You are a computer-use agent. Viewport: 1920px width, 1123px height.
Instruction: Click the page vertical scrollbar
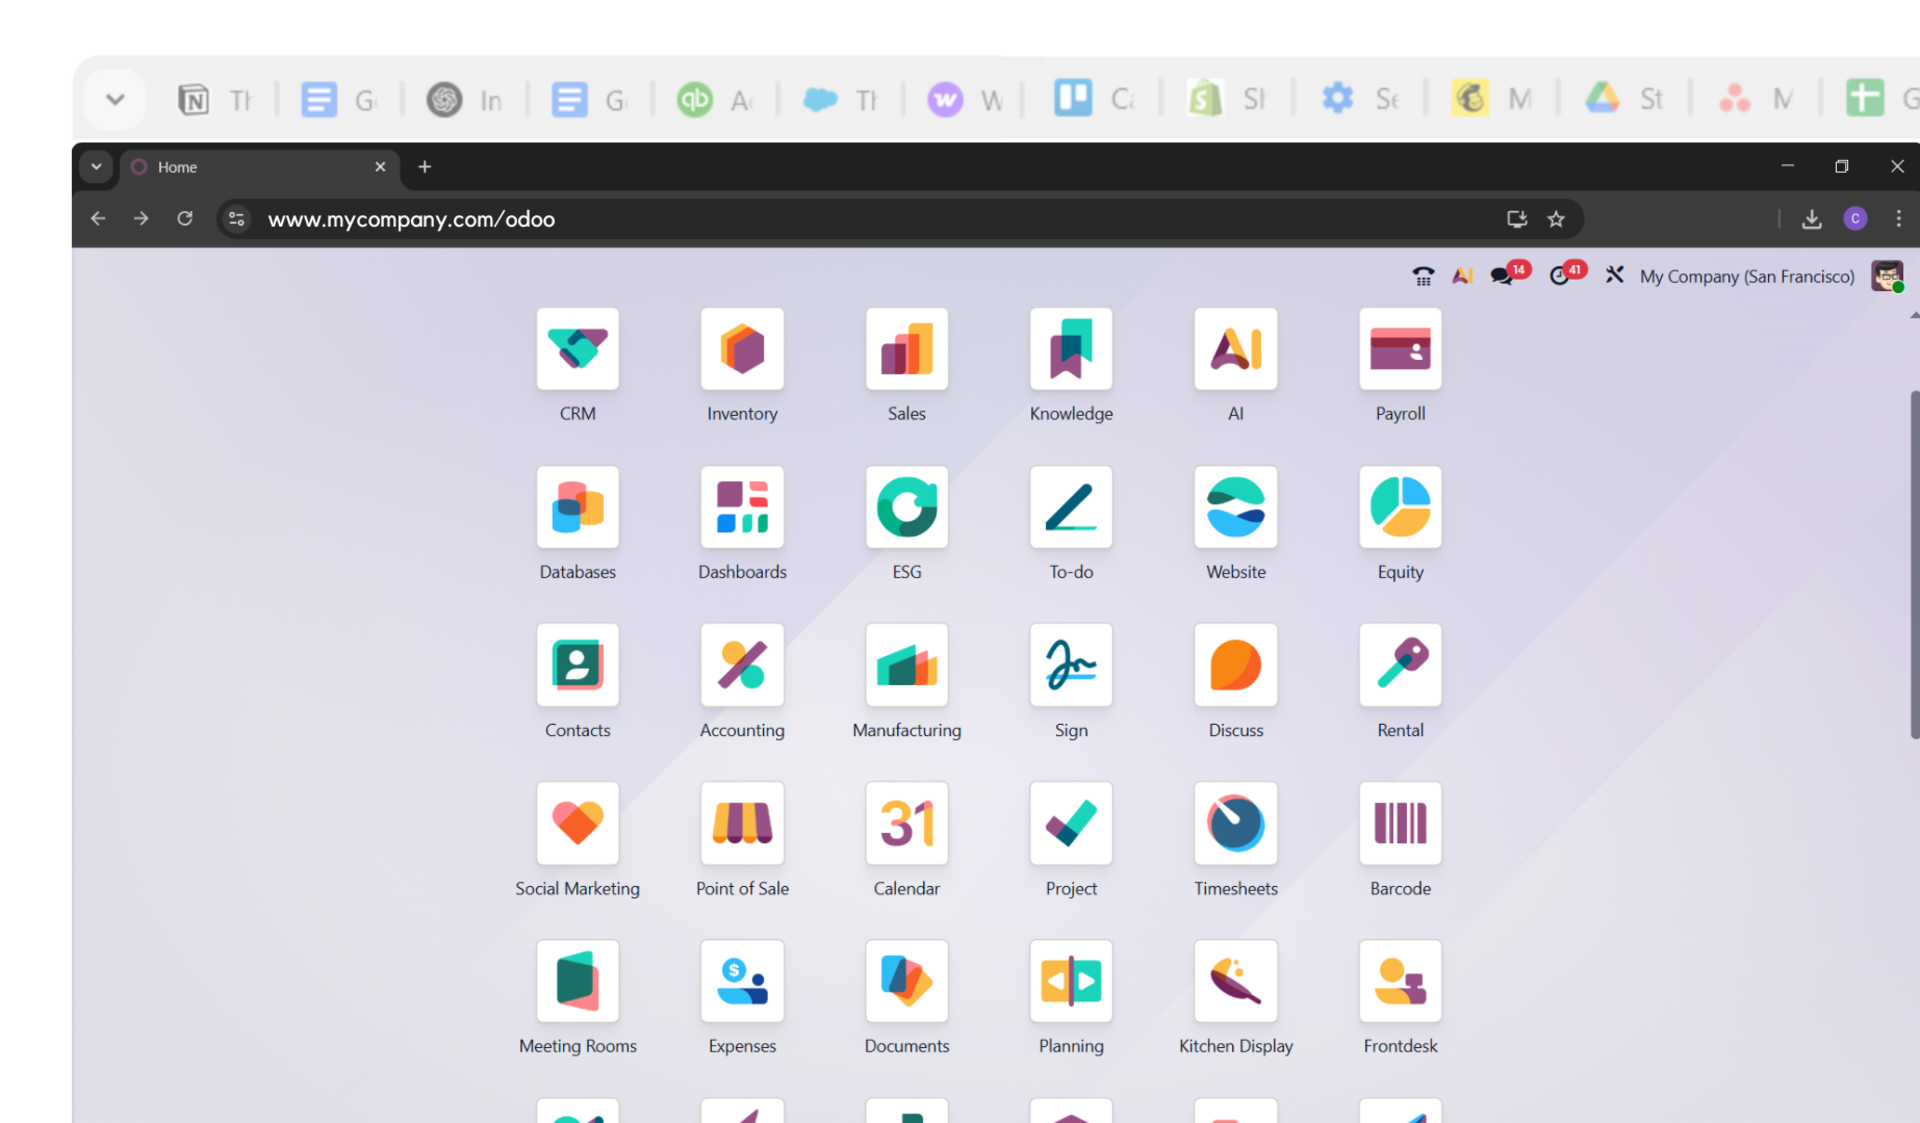[x=1914, y=565]
